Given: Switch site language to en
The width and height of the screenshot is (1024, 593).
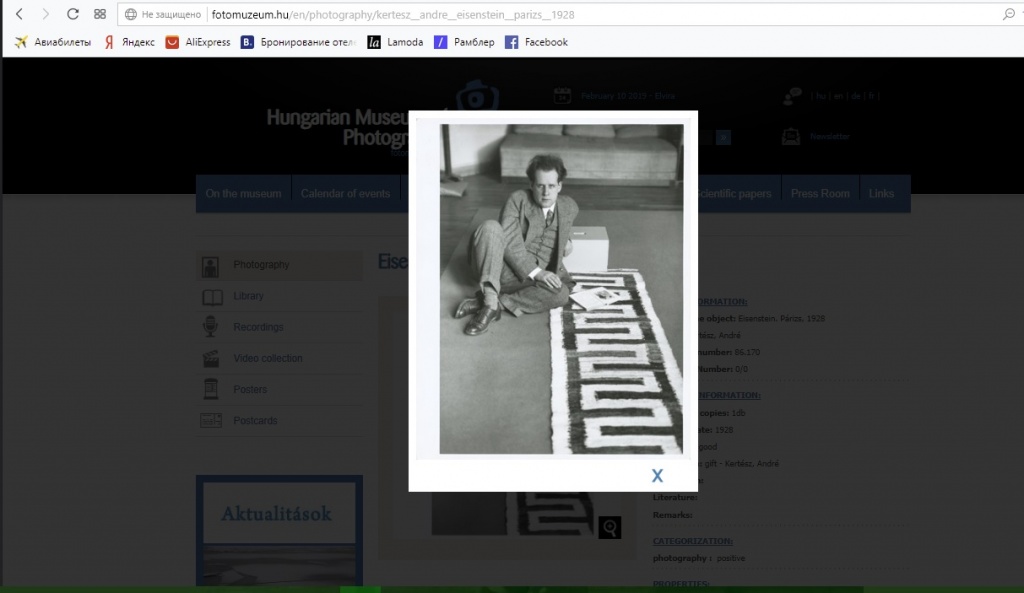Looking at the screenshot, I should pos(839,96).
